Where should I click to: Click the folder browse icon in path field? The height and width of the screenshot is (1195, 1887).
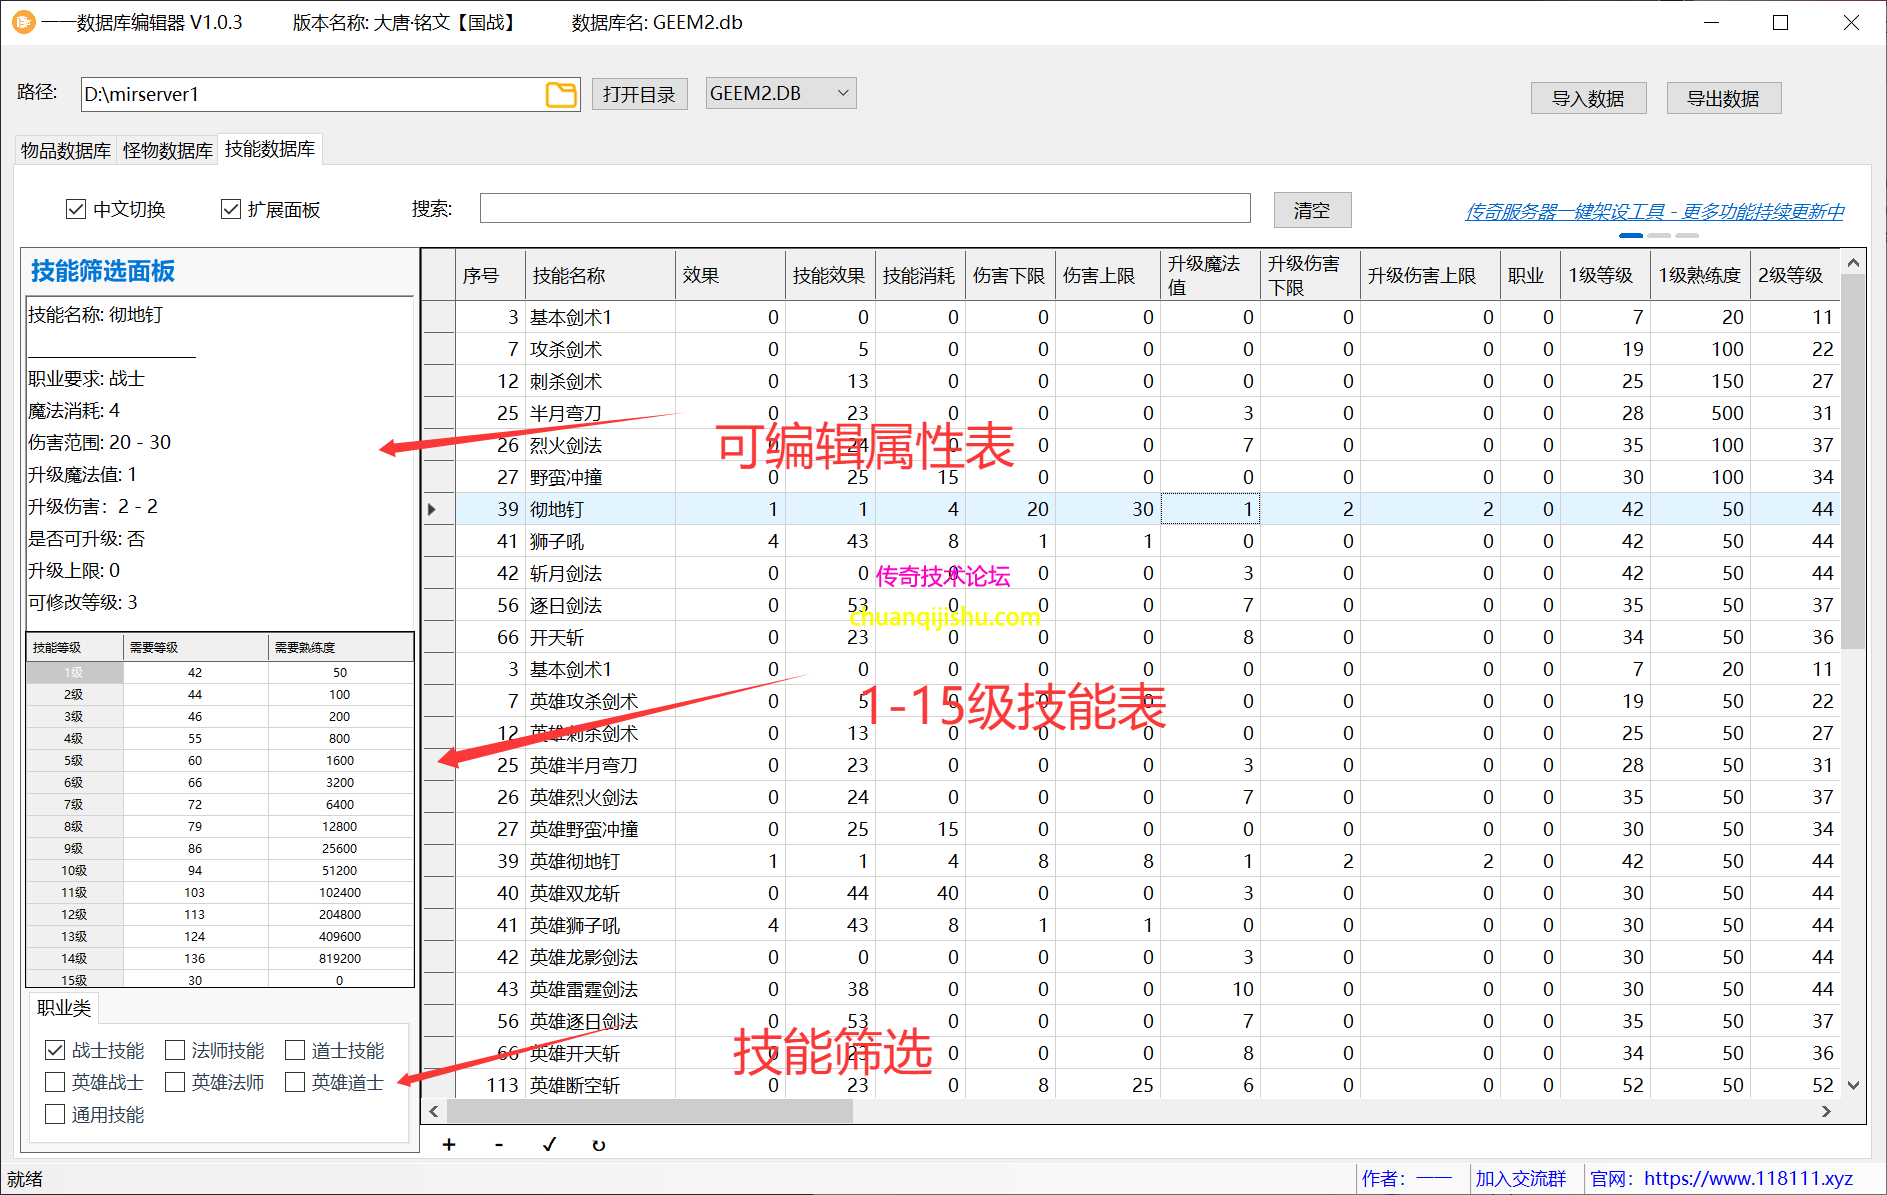point(561,95)
